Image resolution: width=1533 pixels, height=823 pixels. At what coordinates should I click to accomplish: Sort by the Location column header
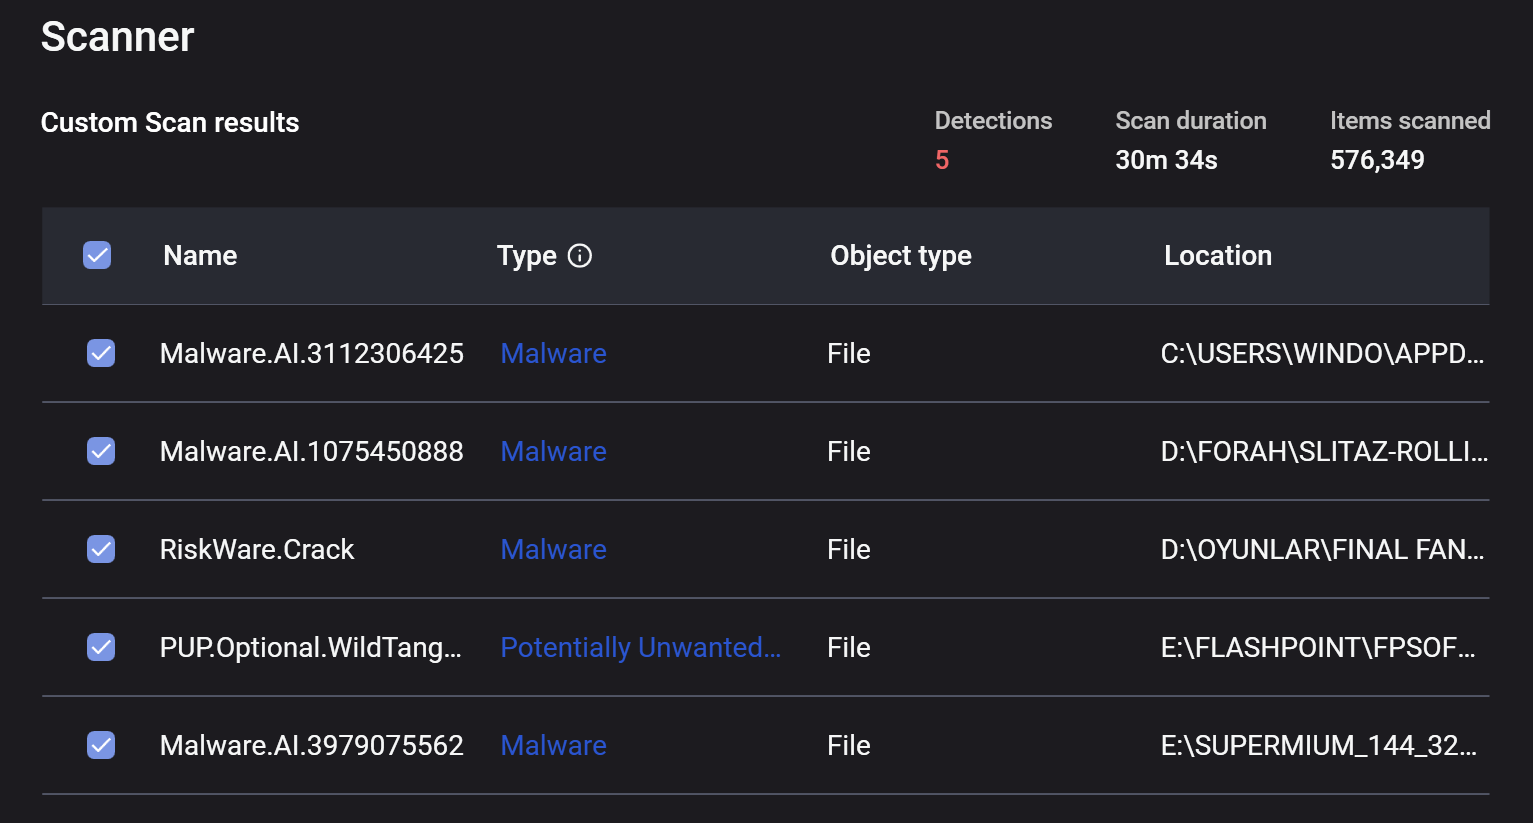(x=1218, y=256)
